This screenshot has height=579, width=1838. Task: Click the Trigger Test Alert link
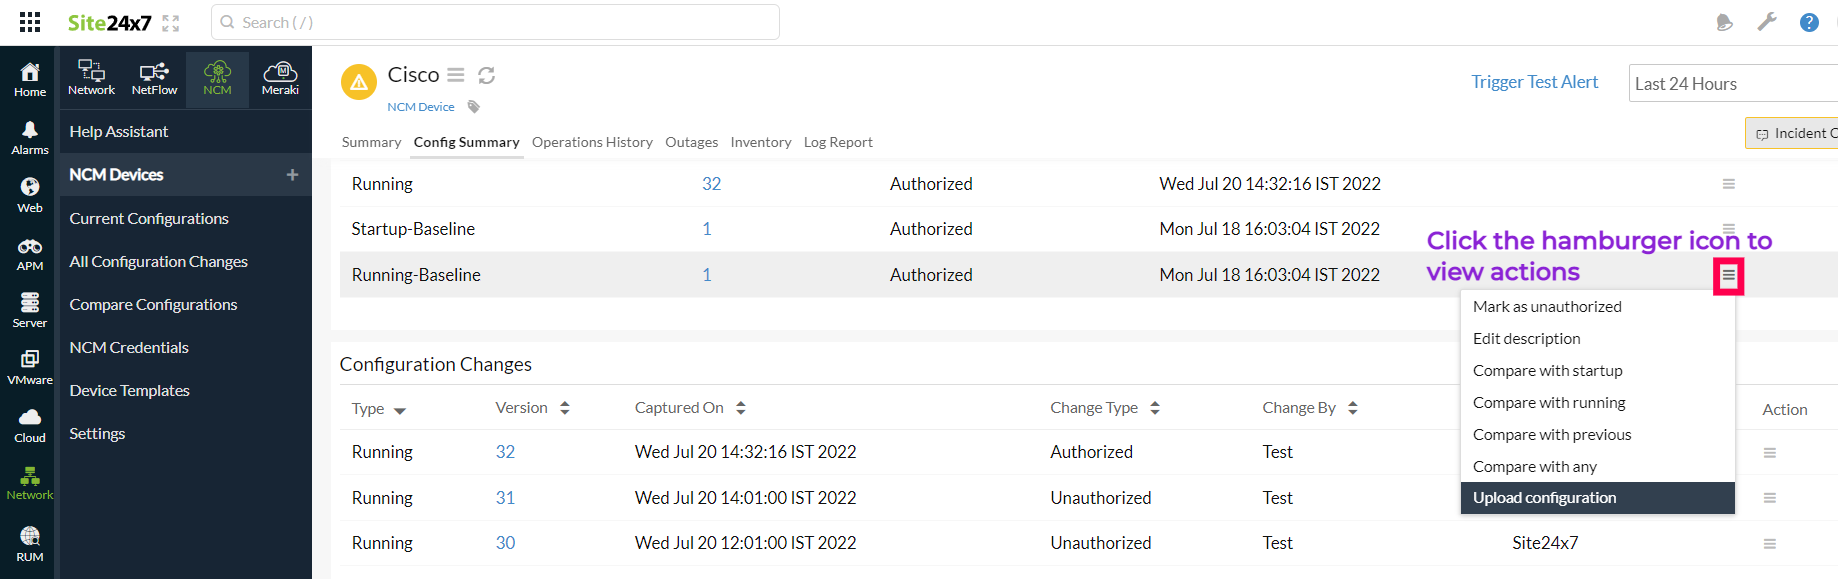coord(1534,82)
